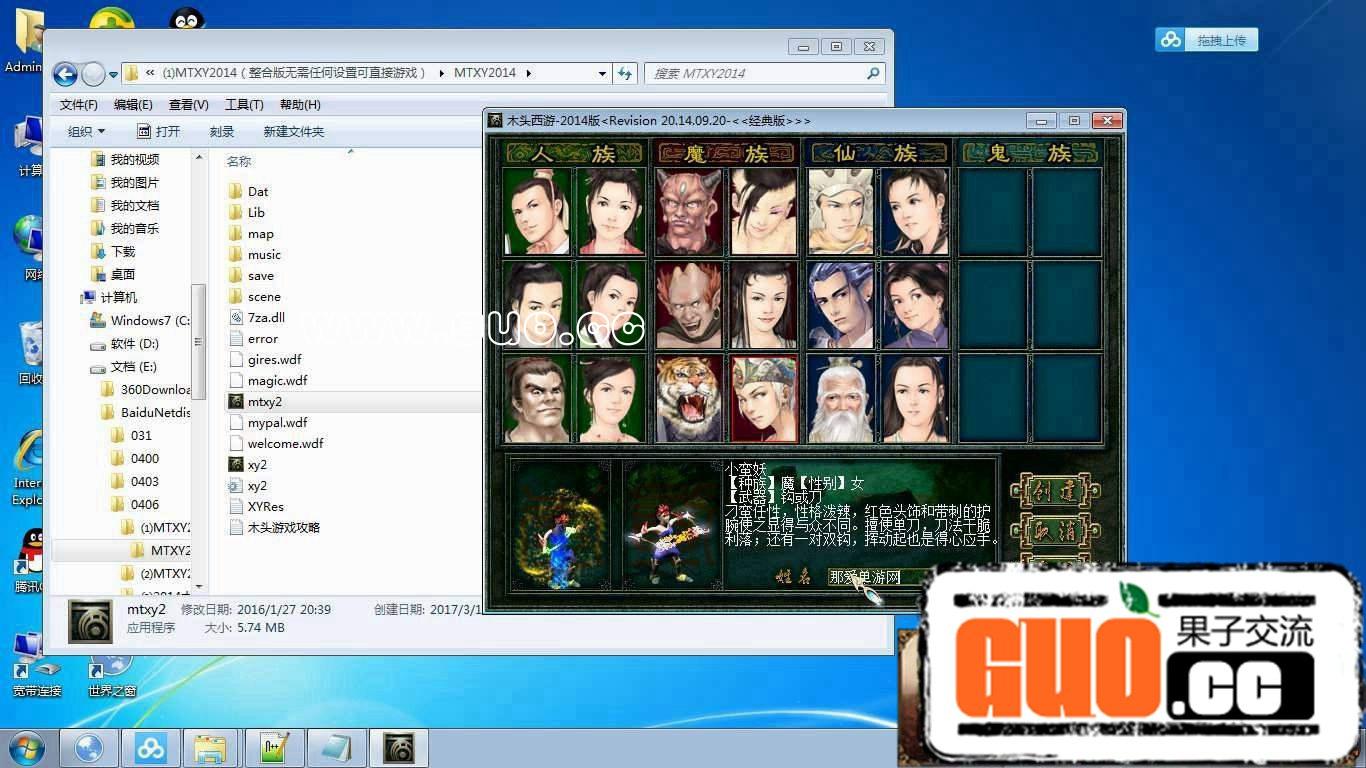Choose orange-haired grinning demon portrait

[x=689, y=305]
